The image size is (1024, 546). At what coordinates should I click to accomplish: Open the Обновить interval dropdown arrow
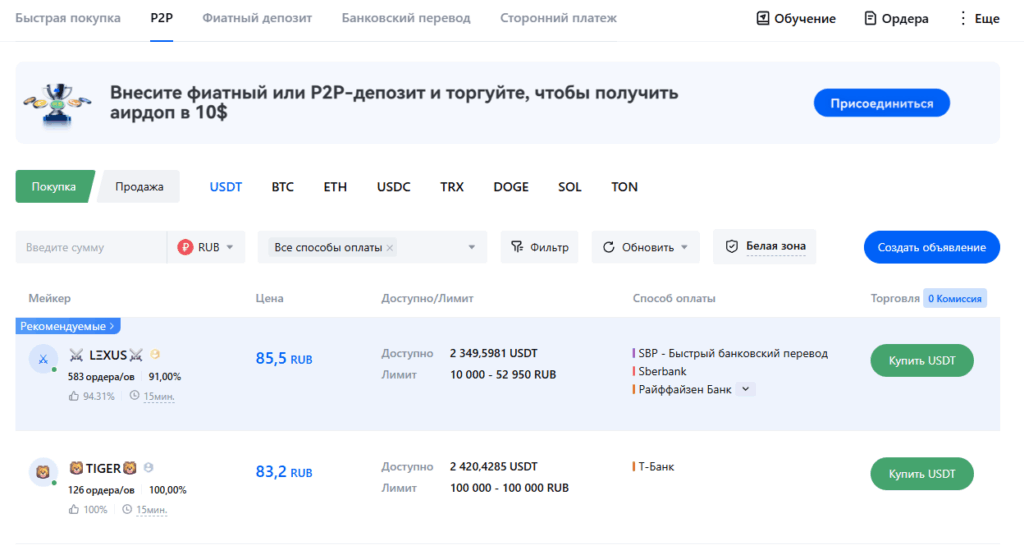684,248
